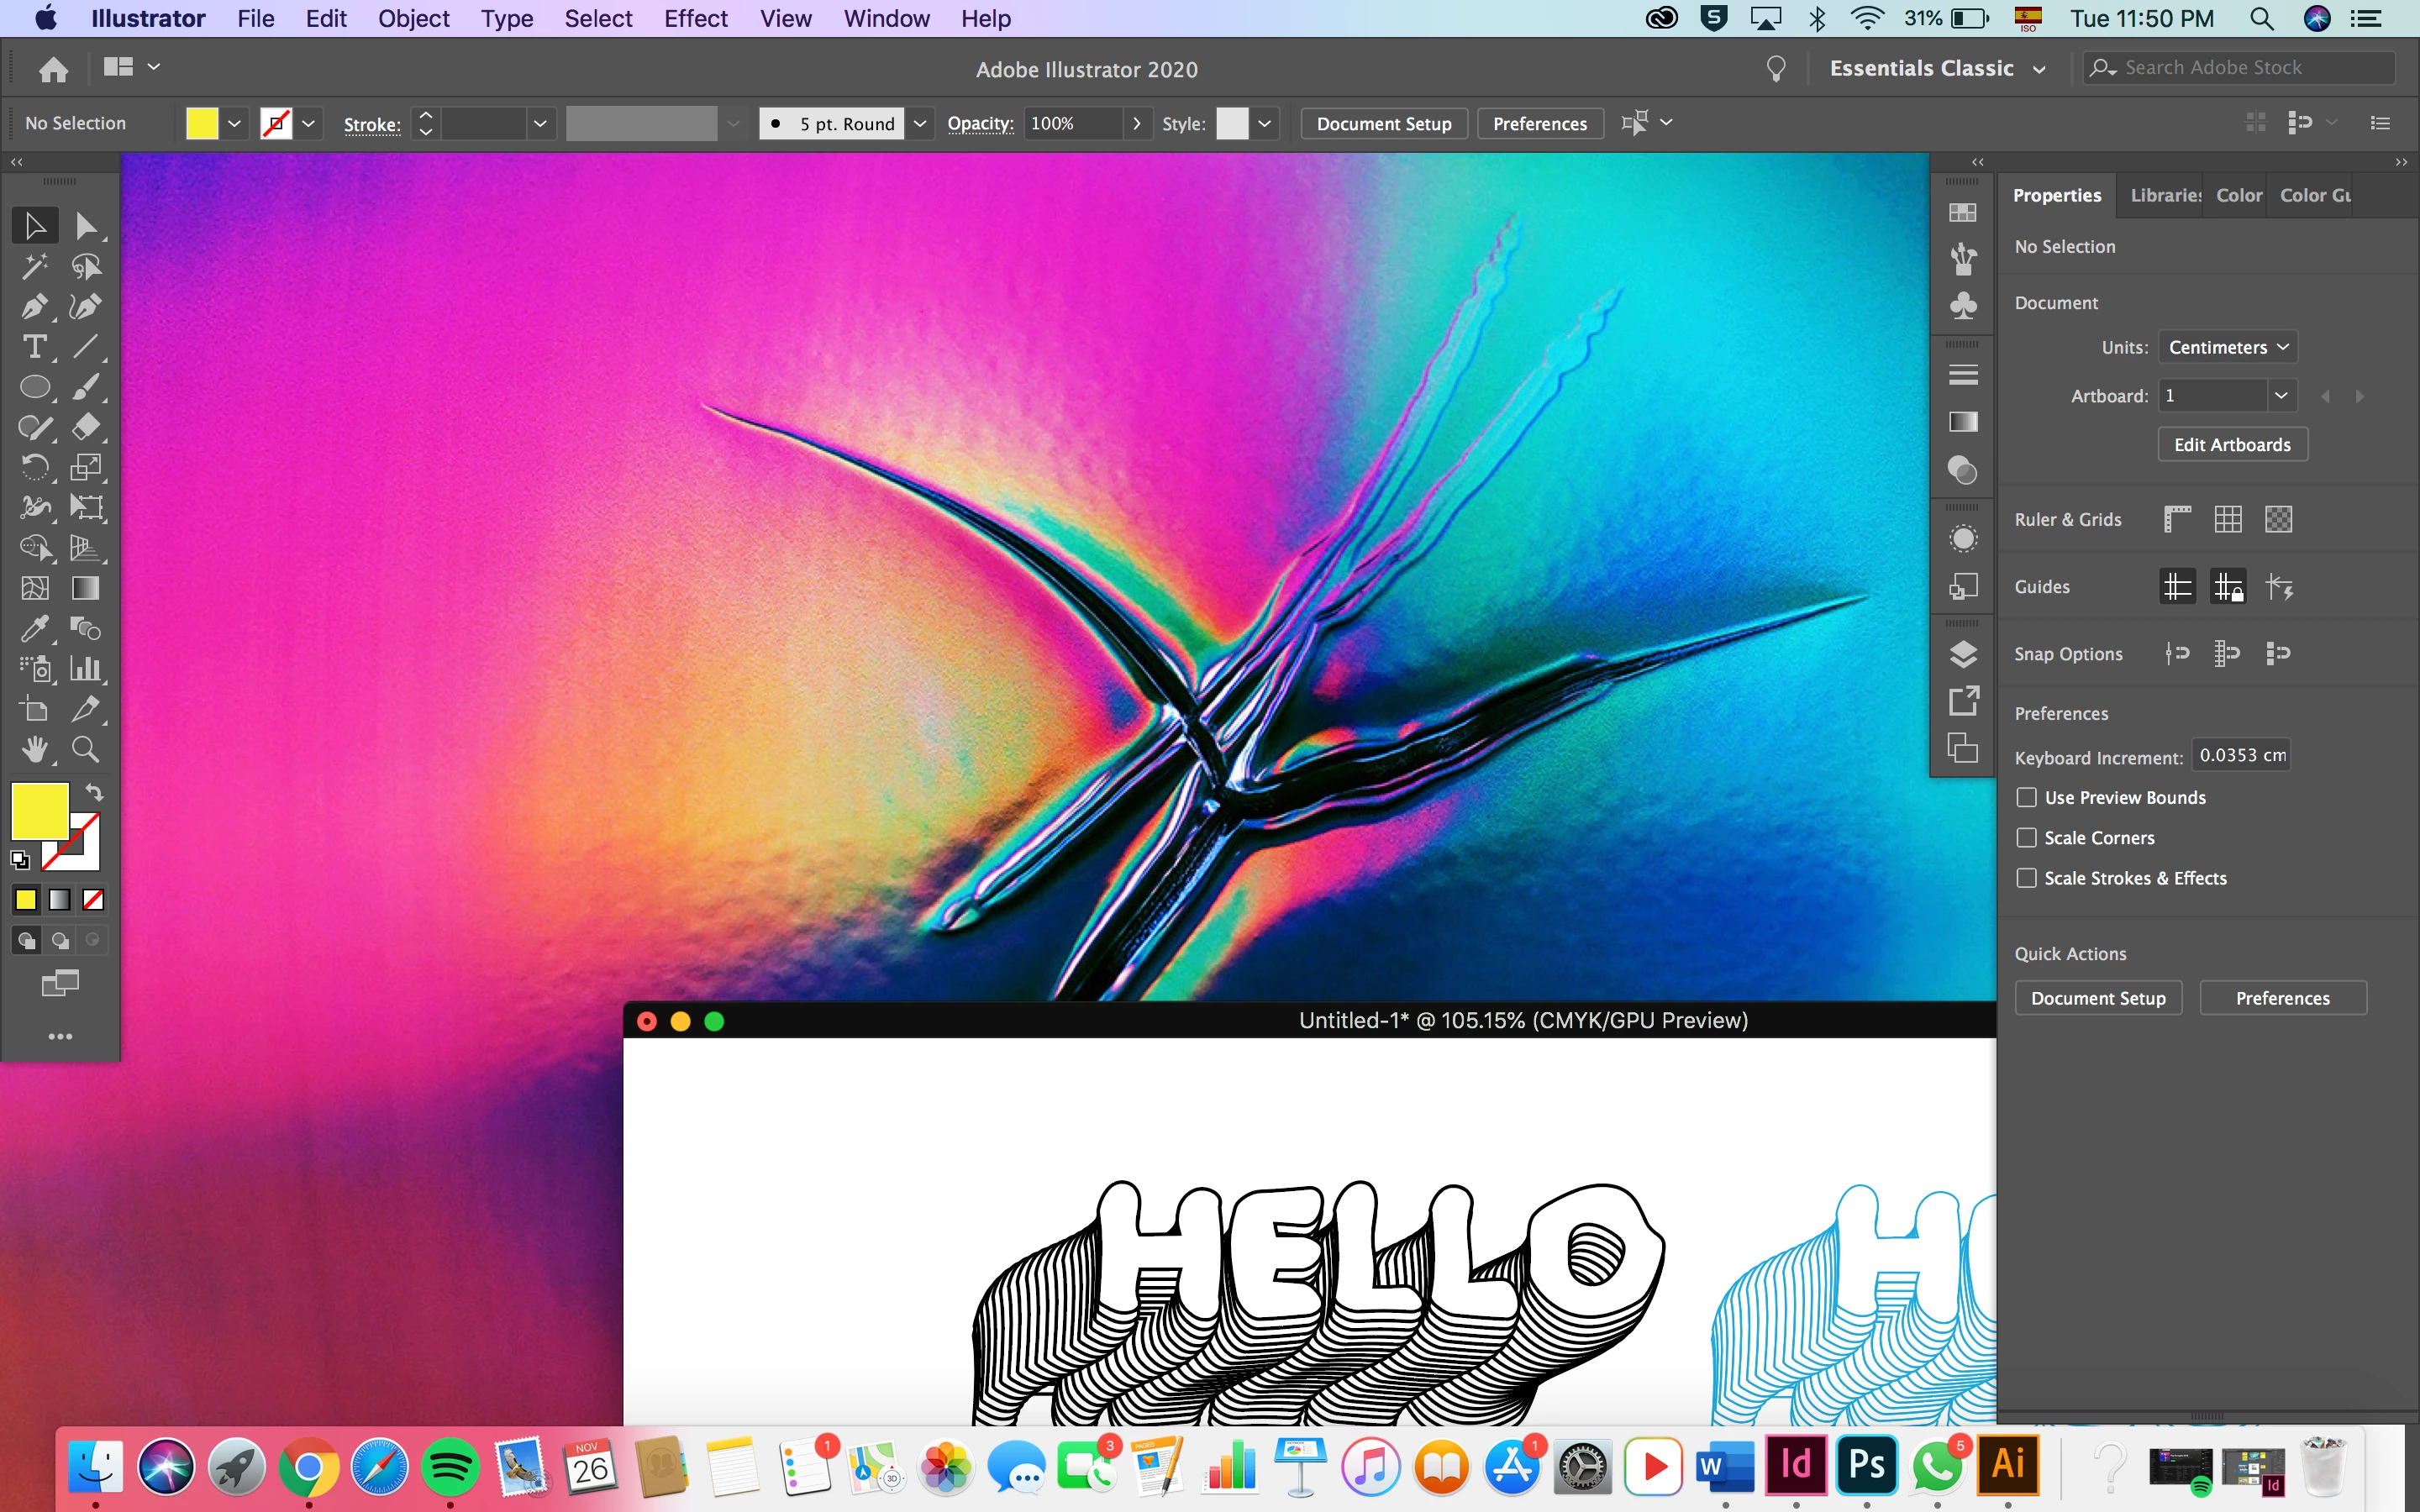Enable Scale Corners checkbox

[2026, 838]
